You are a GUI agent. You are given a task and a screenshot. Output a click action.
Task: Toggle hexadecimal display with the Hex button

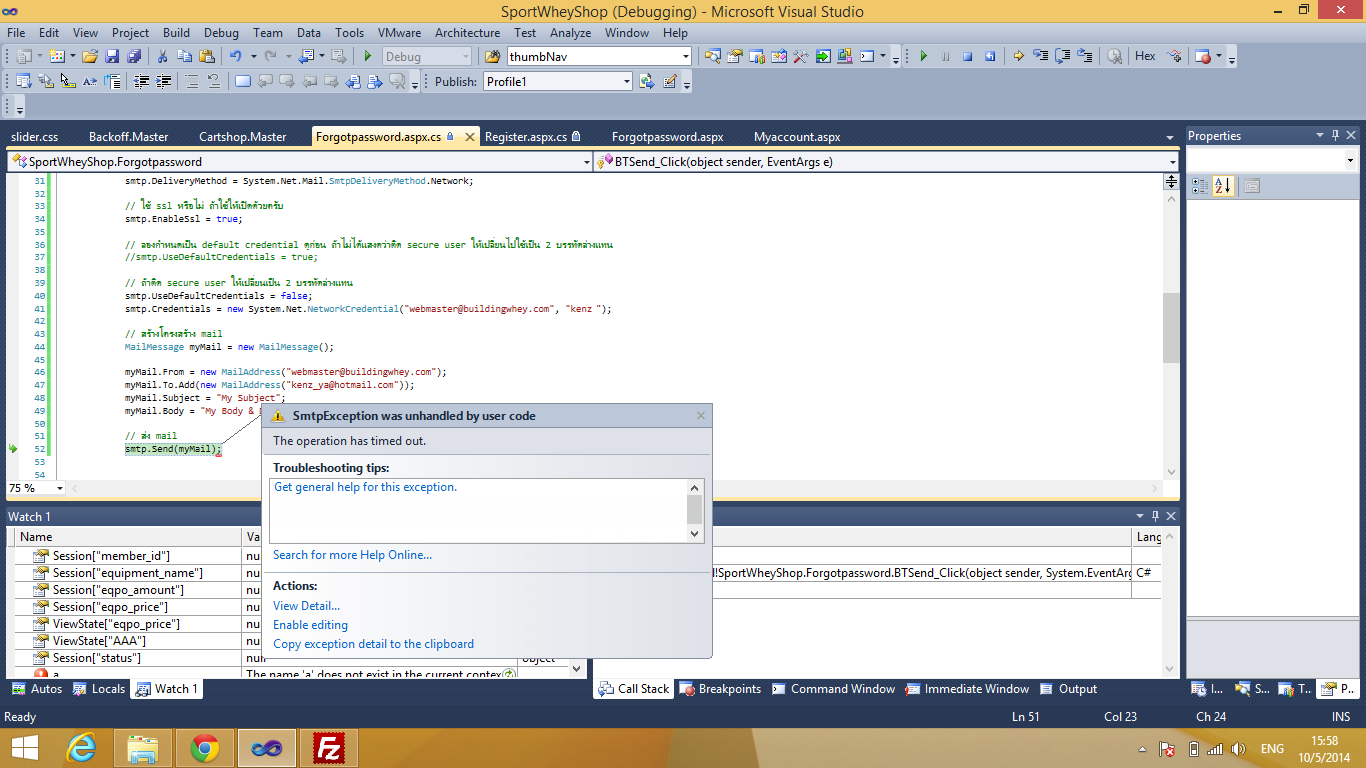(1145, 56)
